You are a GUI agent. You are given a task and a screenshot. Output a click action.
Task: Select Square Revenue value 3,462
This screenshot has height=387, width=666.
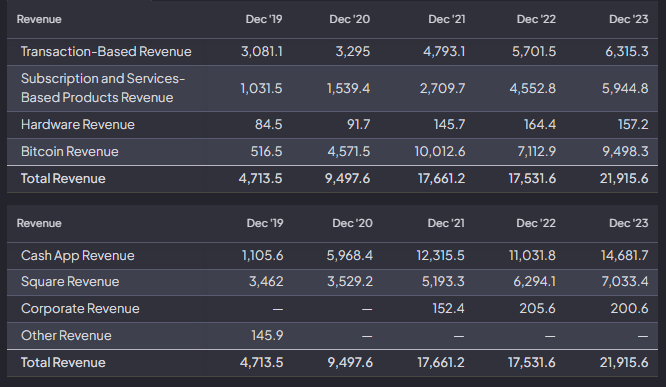tap(266, 282)
